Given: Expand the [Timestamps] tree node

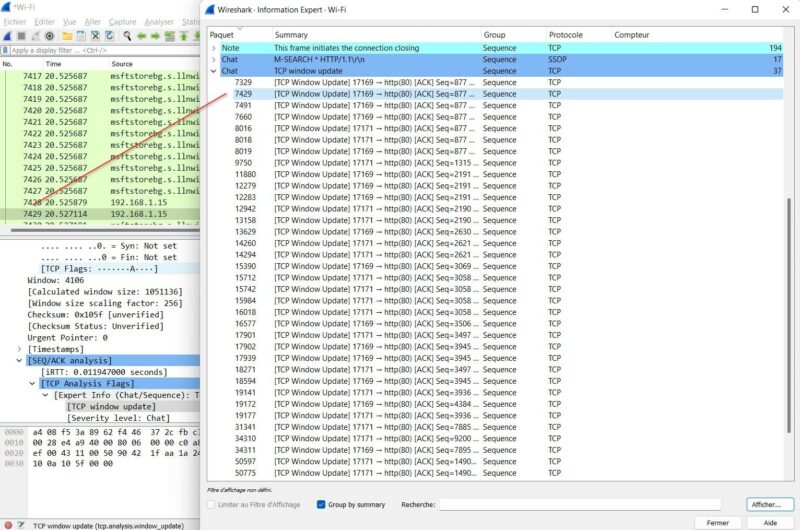Looking at the screenshot, I should pyautogui.click(x=19, y=349).
